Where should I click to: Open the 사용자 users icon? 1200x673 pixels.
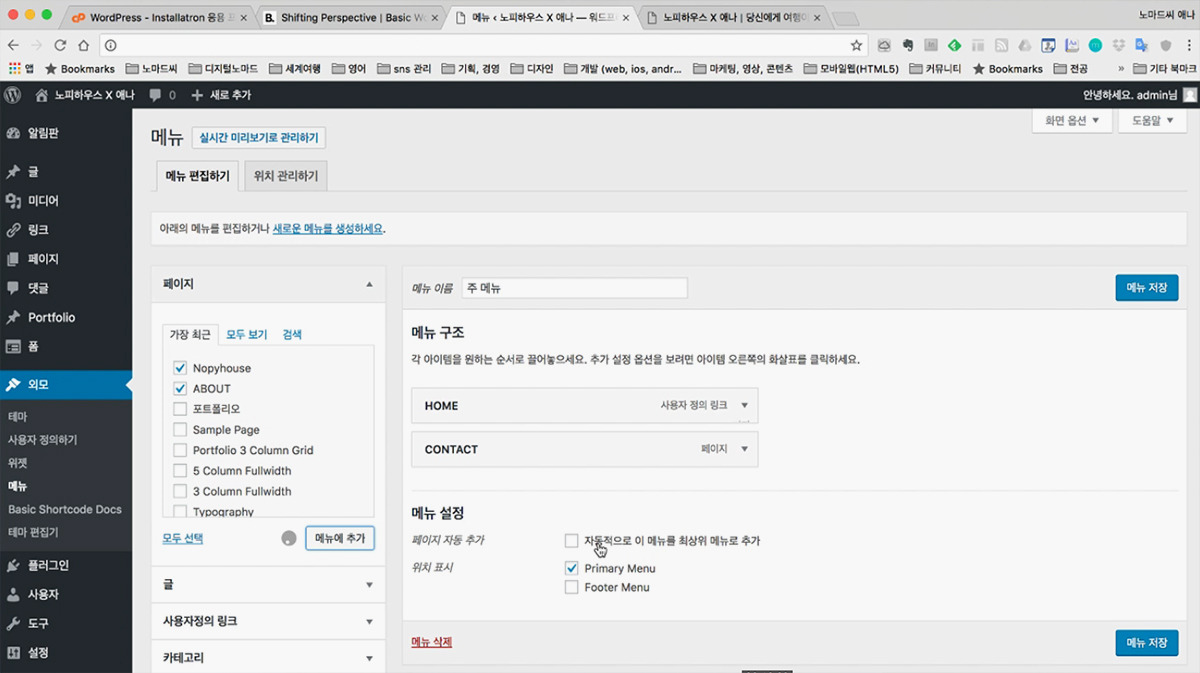click(13, 594)
